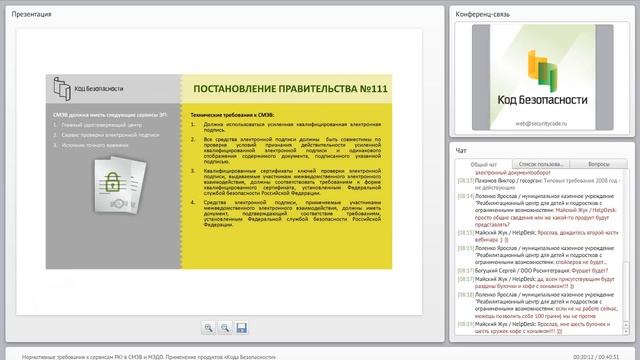
Task: Click the Чат panel title
Action: 461,151
